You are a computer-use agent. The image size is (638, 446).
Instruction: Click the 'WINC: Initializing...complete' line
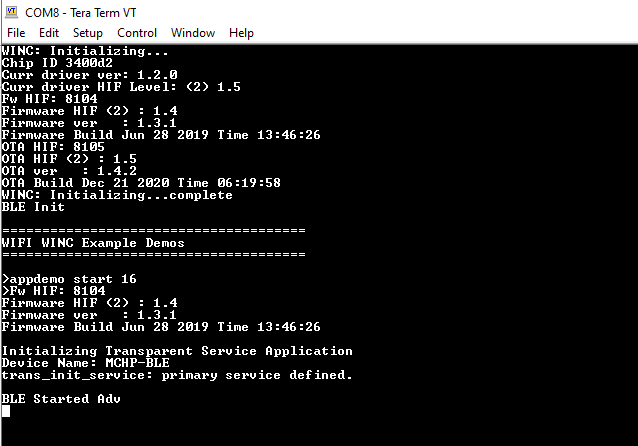tap(117, 195)
